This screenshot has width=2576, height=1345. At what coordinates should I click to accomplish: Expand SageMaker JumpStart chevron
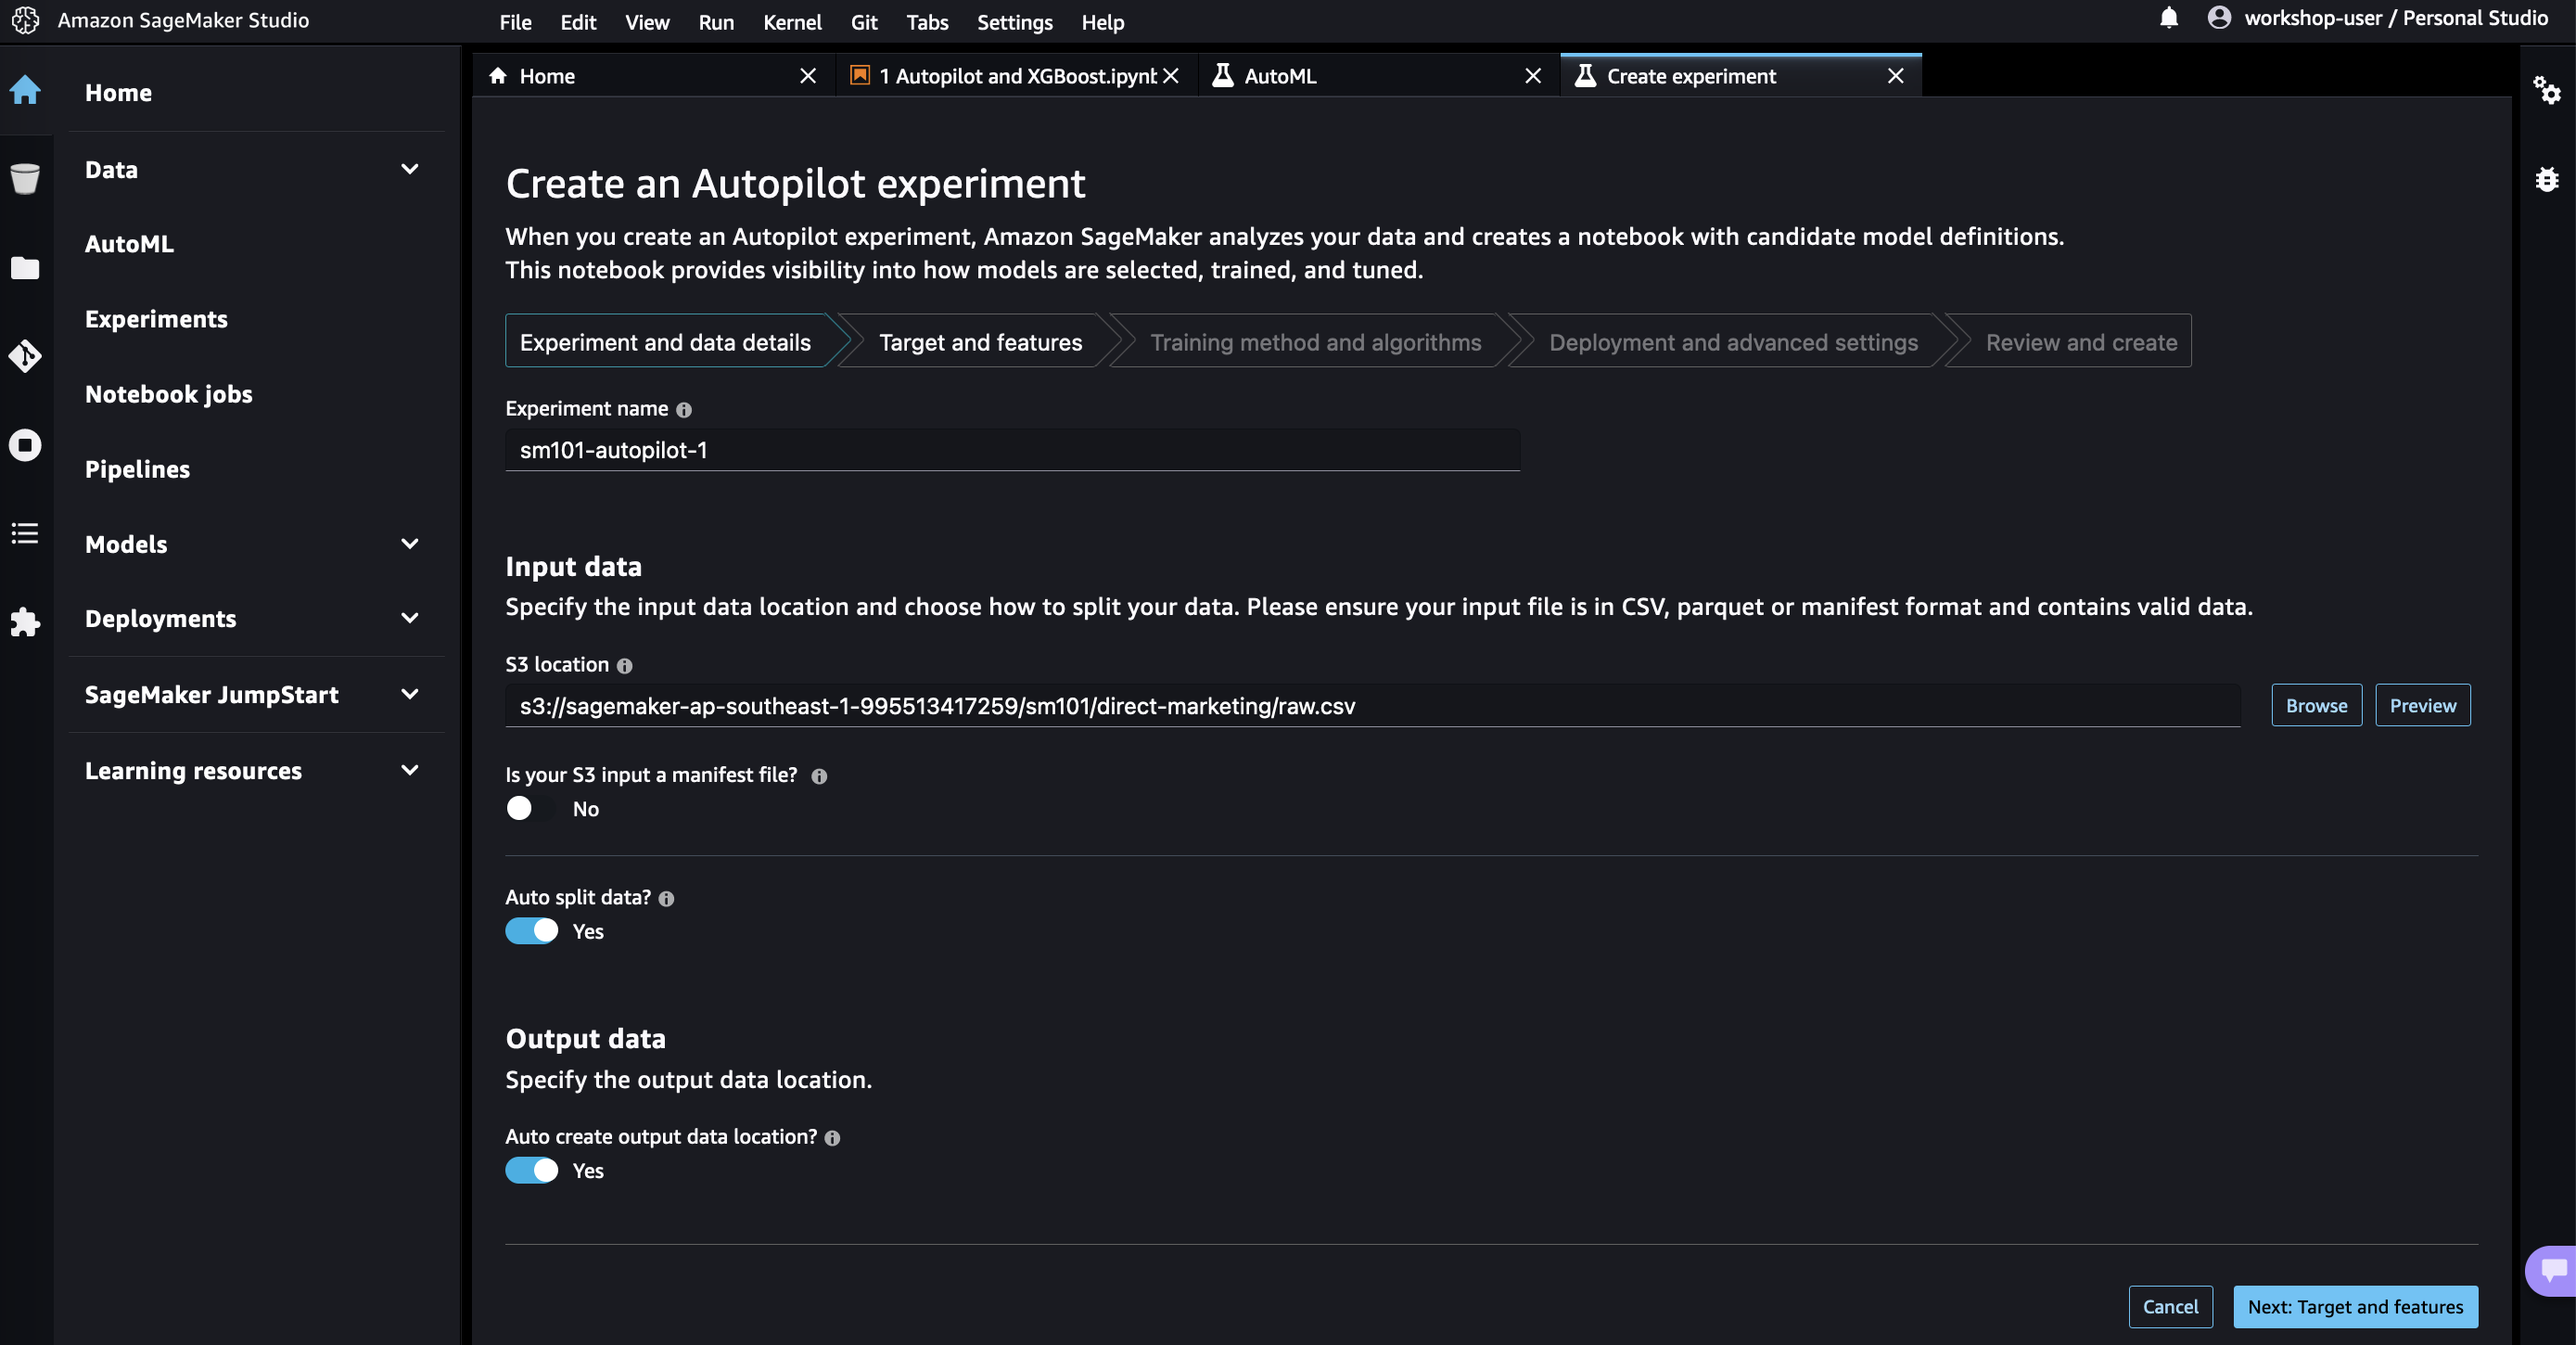tap(409, 694)
